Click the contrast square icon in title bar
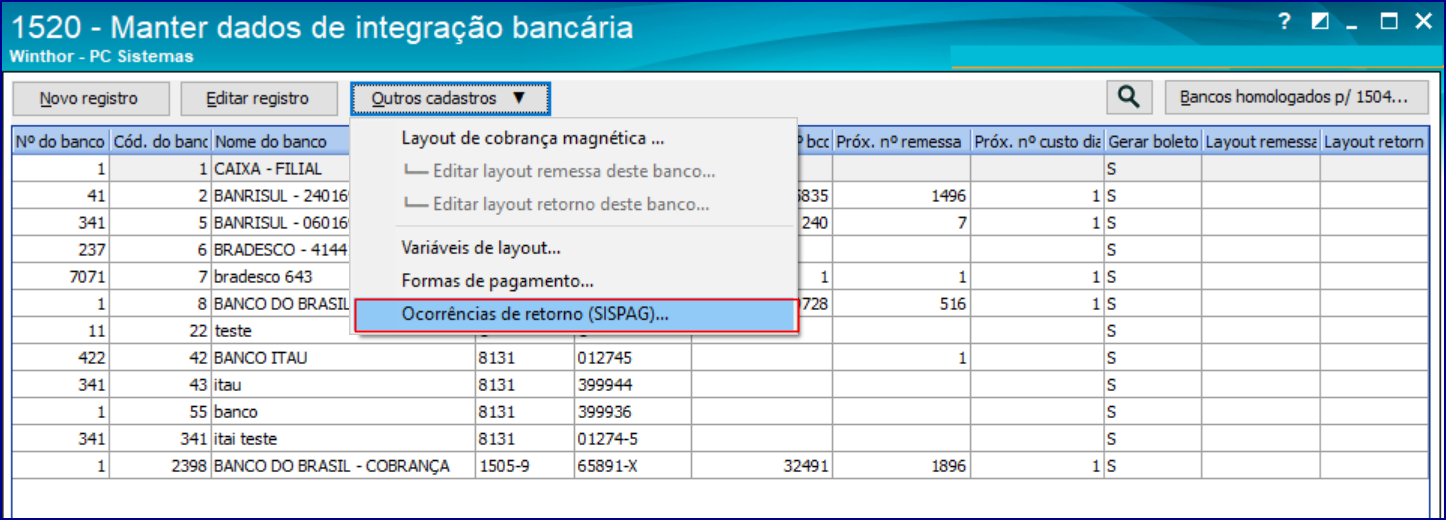This screenshot has height=520, width=1446. [x=1320, y=21]
